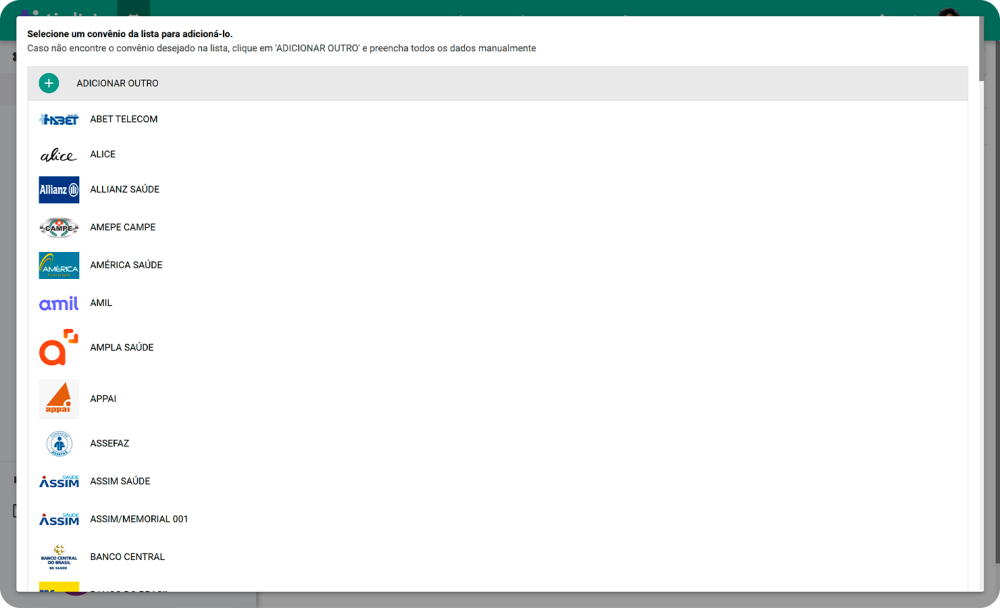The height and width of the screenshot is (608, 1000).
Task: Click the circular Assefaz logo
Action: [59, 444]
